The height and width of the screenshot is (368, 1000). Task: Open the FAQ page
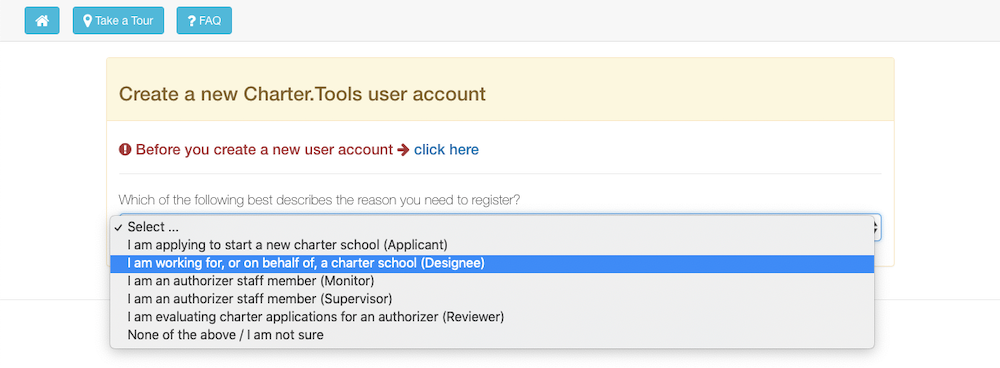[204, 20]
